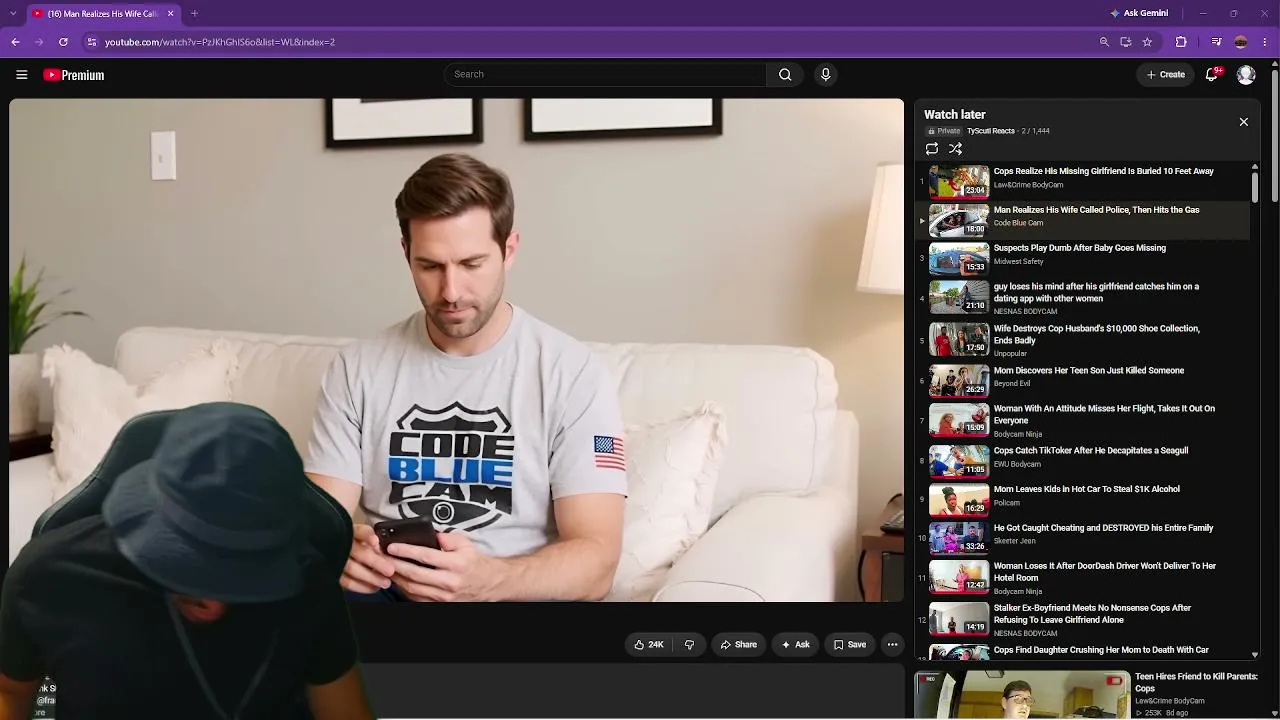The image size is (1280, 720).
Task: Open more actions ellipsis under video
Action: pyautogui.click(x=893, y=645)
